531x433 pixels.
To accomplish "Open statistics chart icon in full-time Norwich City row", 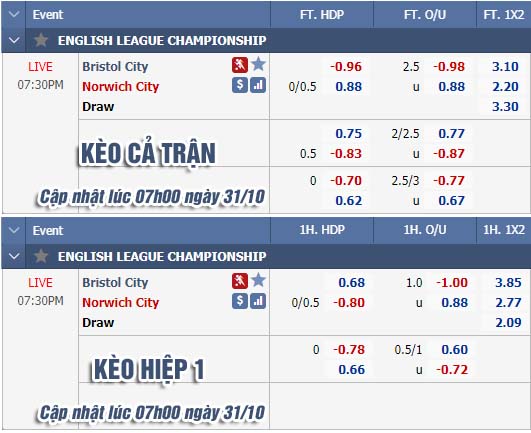I will 258,85.
